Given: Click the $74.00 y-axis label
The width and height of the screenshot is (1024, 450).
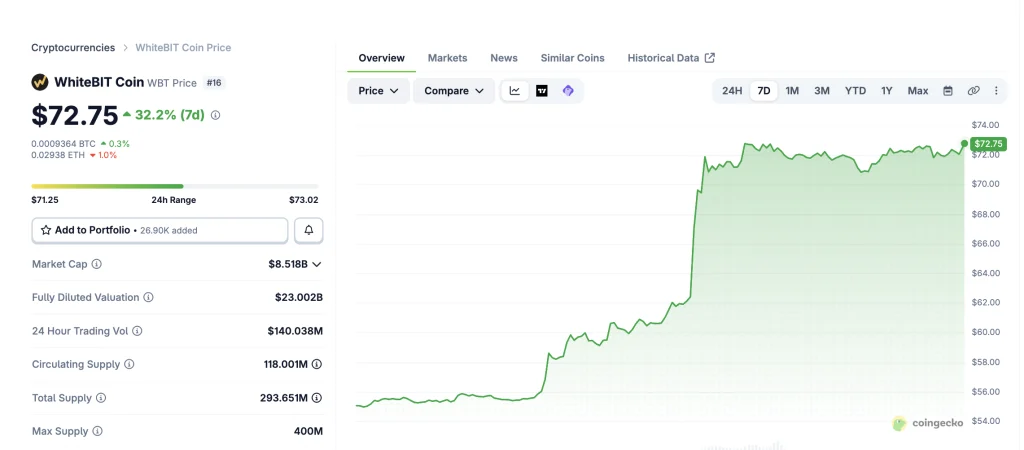Looking at the screenshot, I should [x=985, y=125].
